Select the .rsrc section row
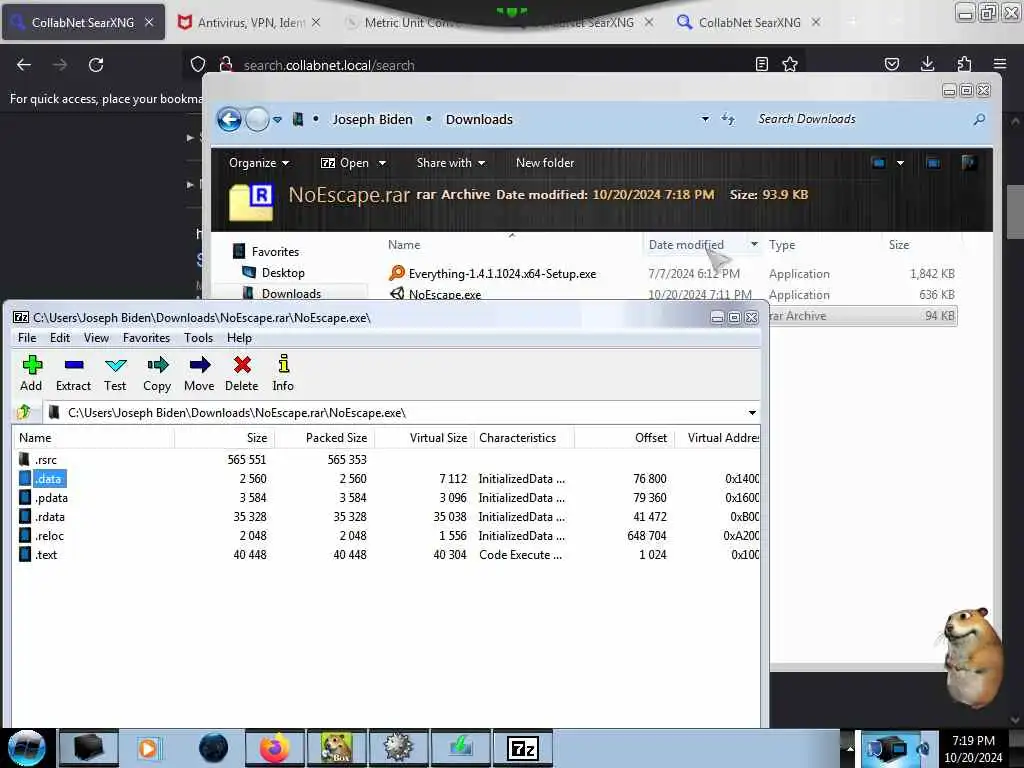This screenshot has width=1024, height=768. (385, 460)
